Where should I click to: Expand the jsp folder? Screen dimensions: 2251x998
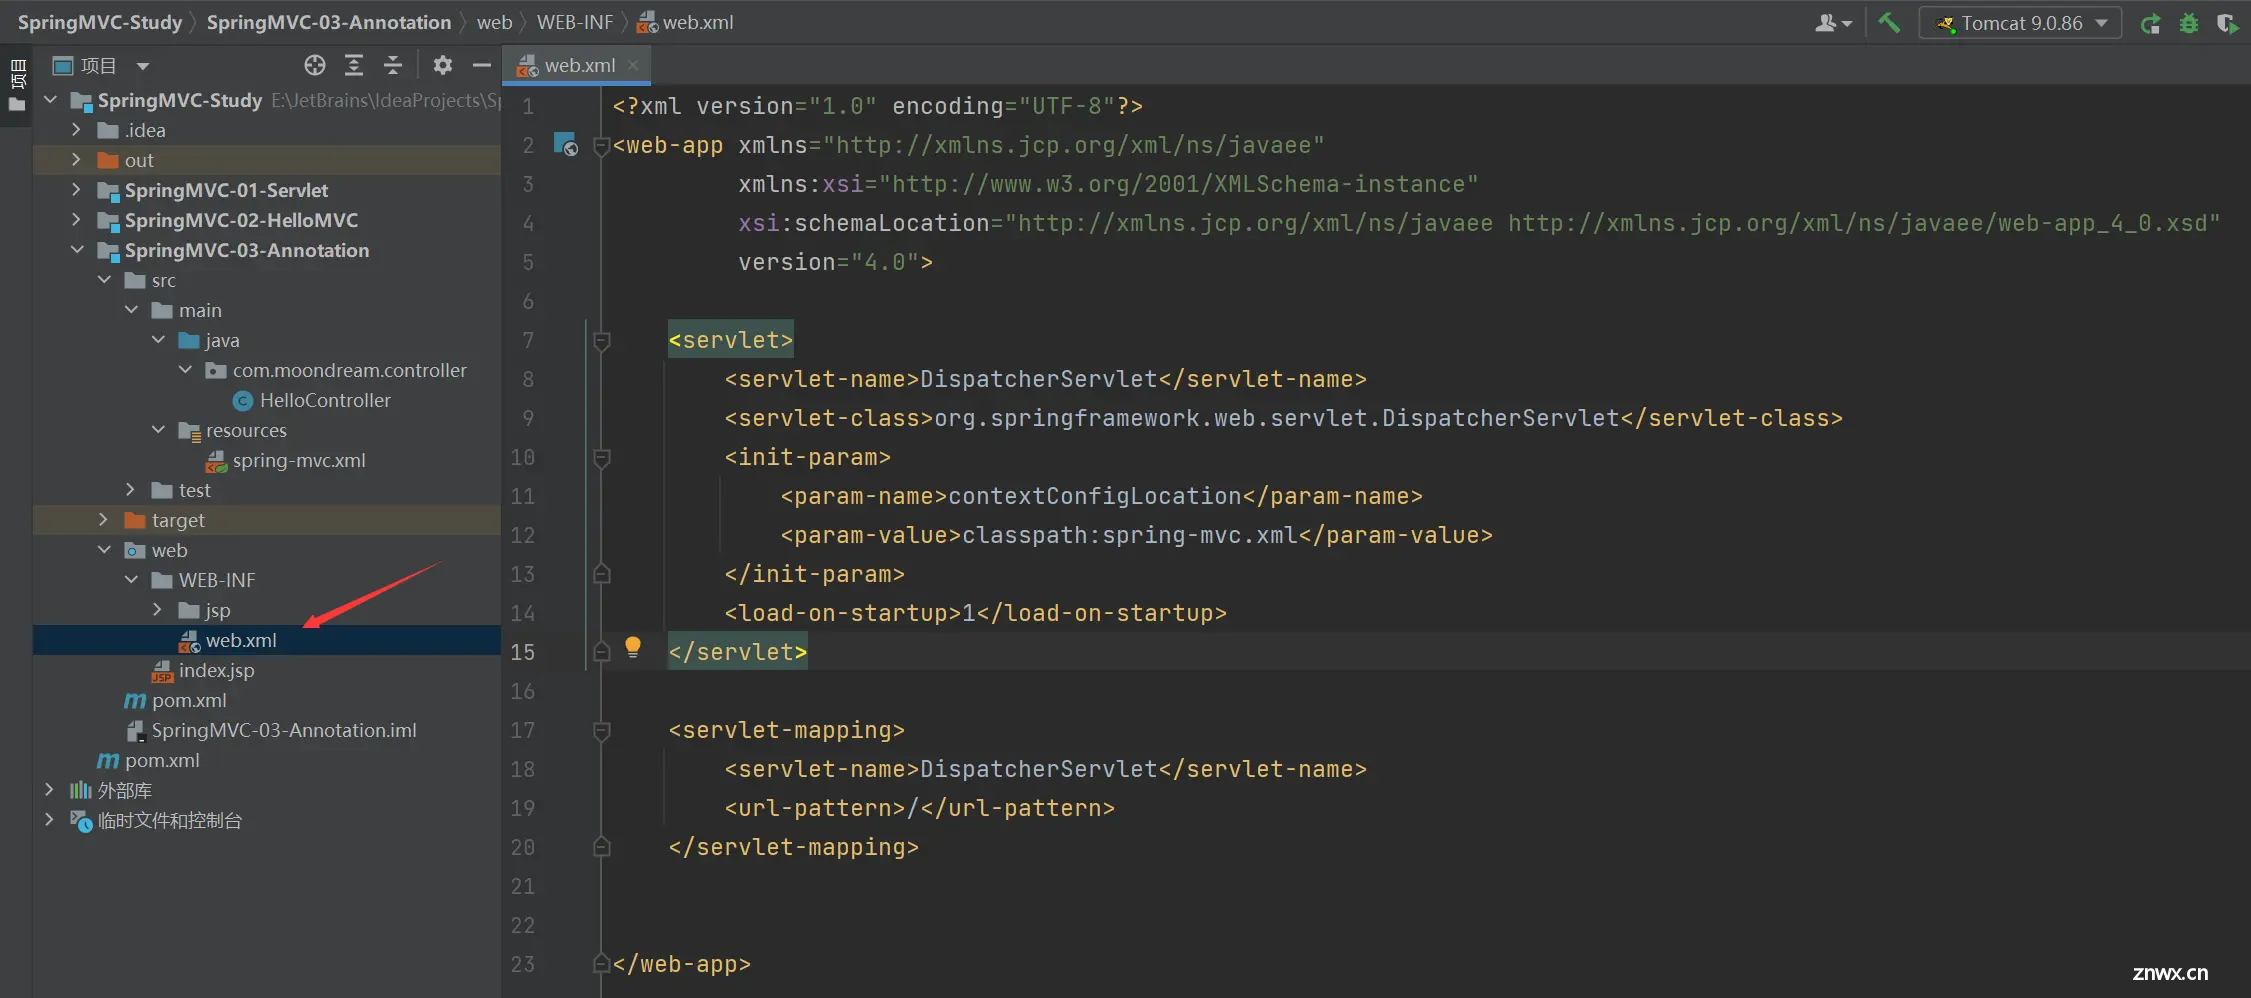click(x=158, y=610)
